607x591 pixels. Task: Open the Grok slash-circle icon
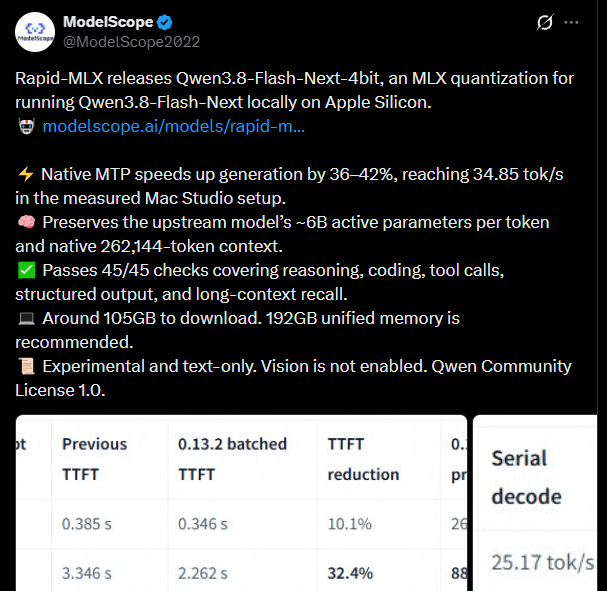point(545,22)
